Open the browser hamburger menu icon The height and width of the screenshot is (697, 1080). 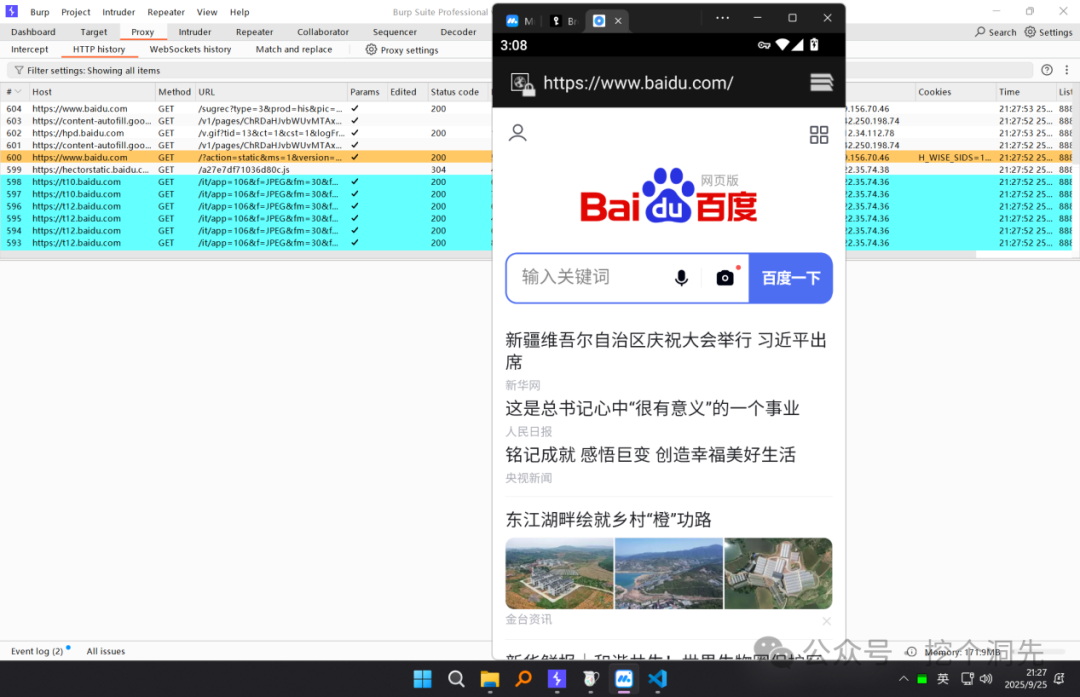point(821,83)
